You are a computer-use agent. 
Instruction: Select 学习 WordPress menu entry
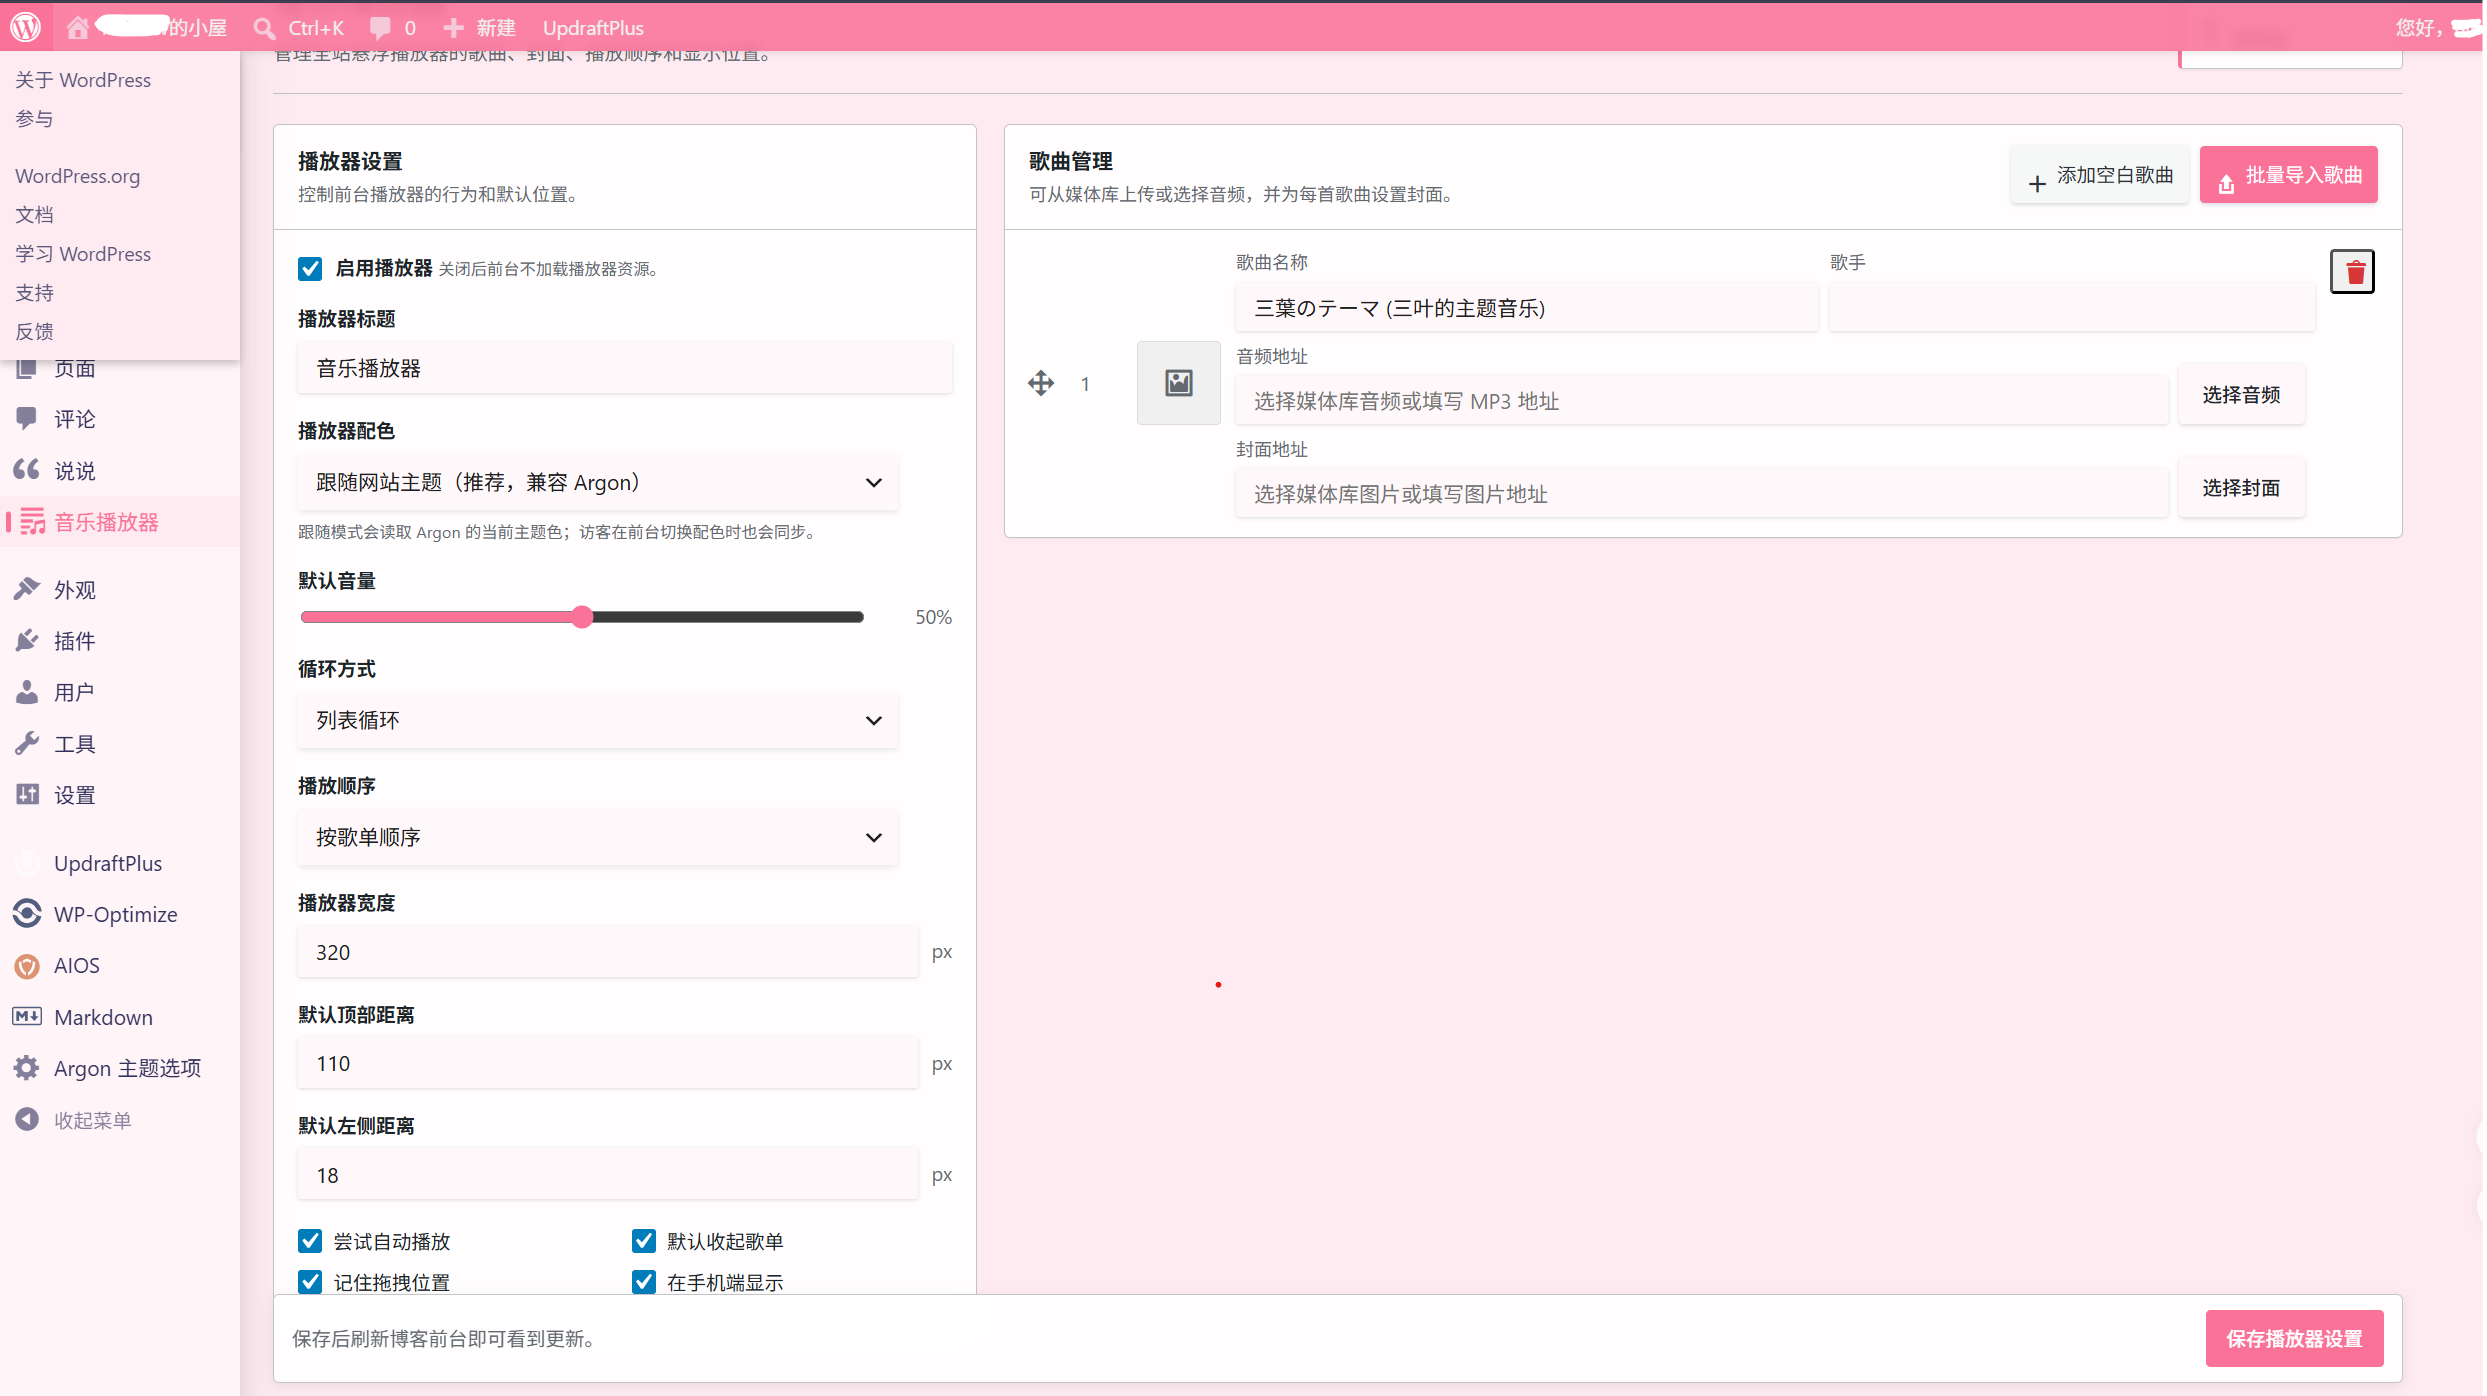pyautogui.click(x=83, y=254)
